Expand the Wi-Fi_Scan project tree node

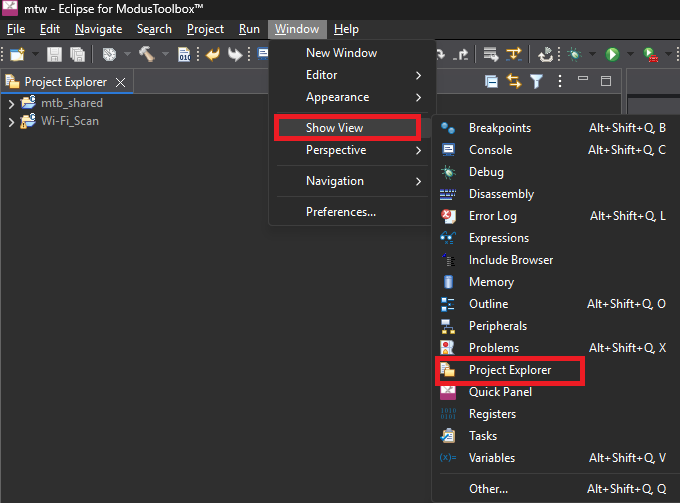(x=11, y=122)
